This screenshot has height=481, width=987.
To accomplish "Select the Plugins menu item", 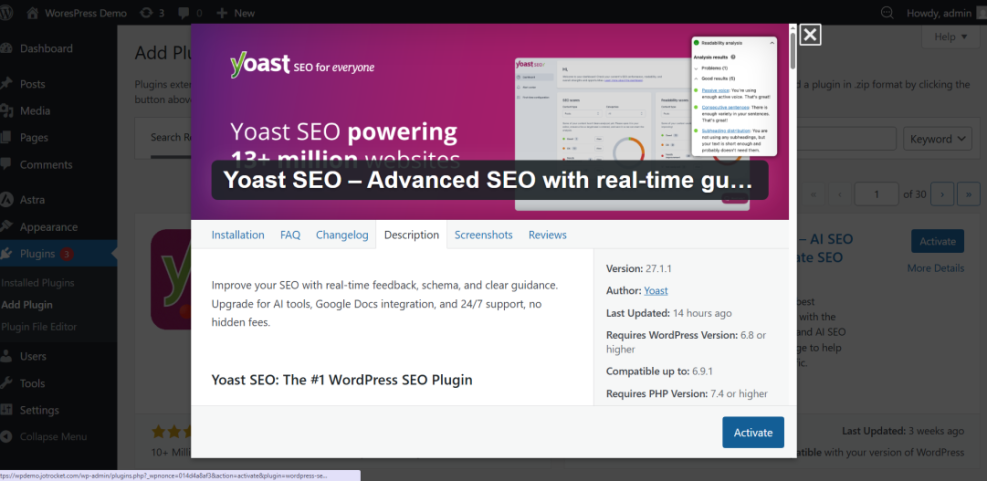I will [37, 254].
